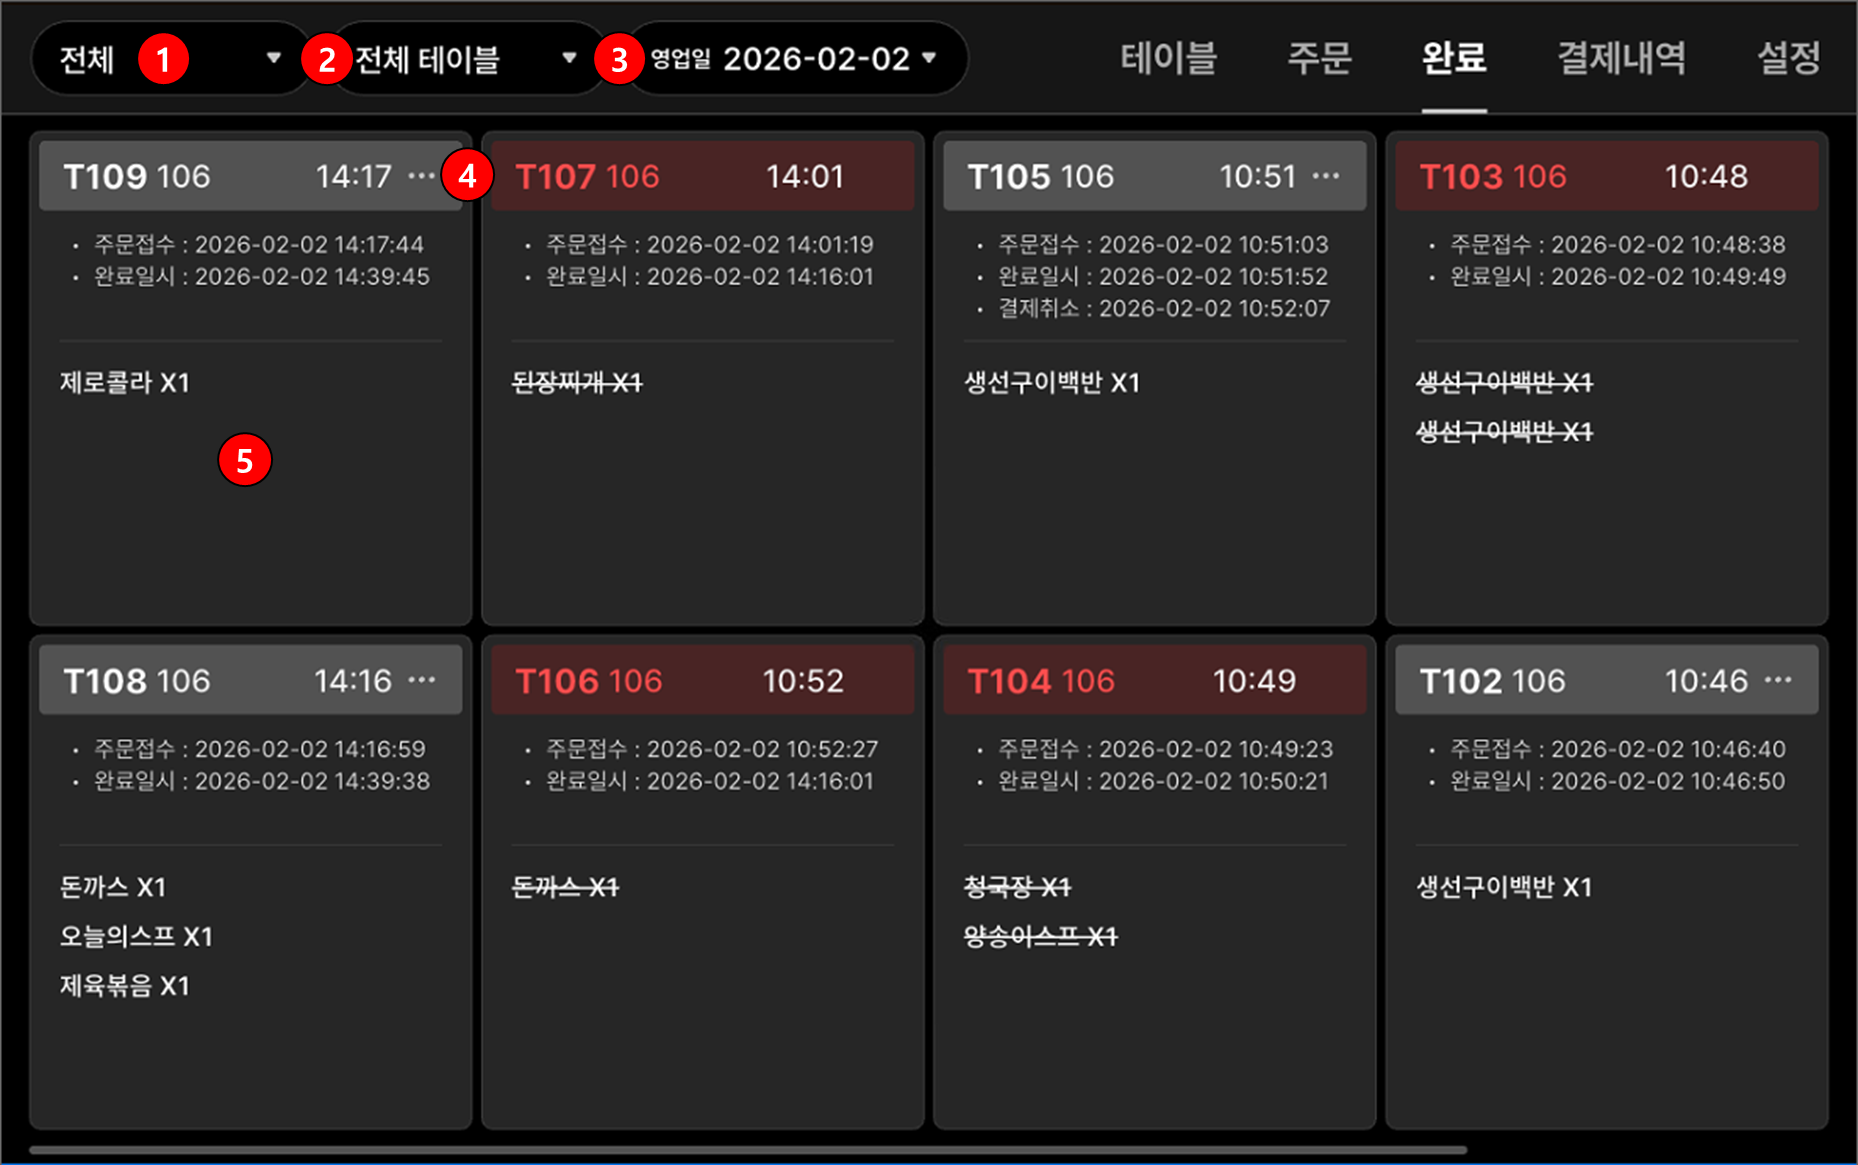Viewport: 1858px width, 1165px height.
Task: Open the more options menu on T109
Action: coord(422,176)
